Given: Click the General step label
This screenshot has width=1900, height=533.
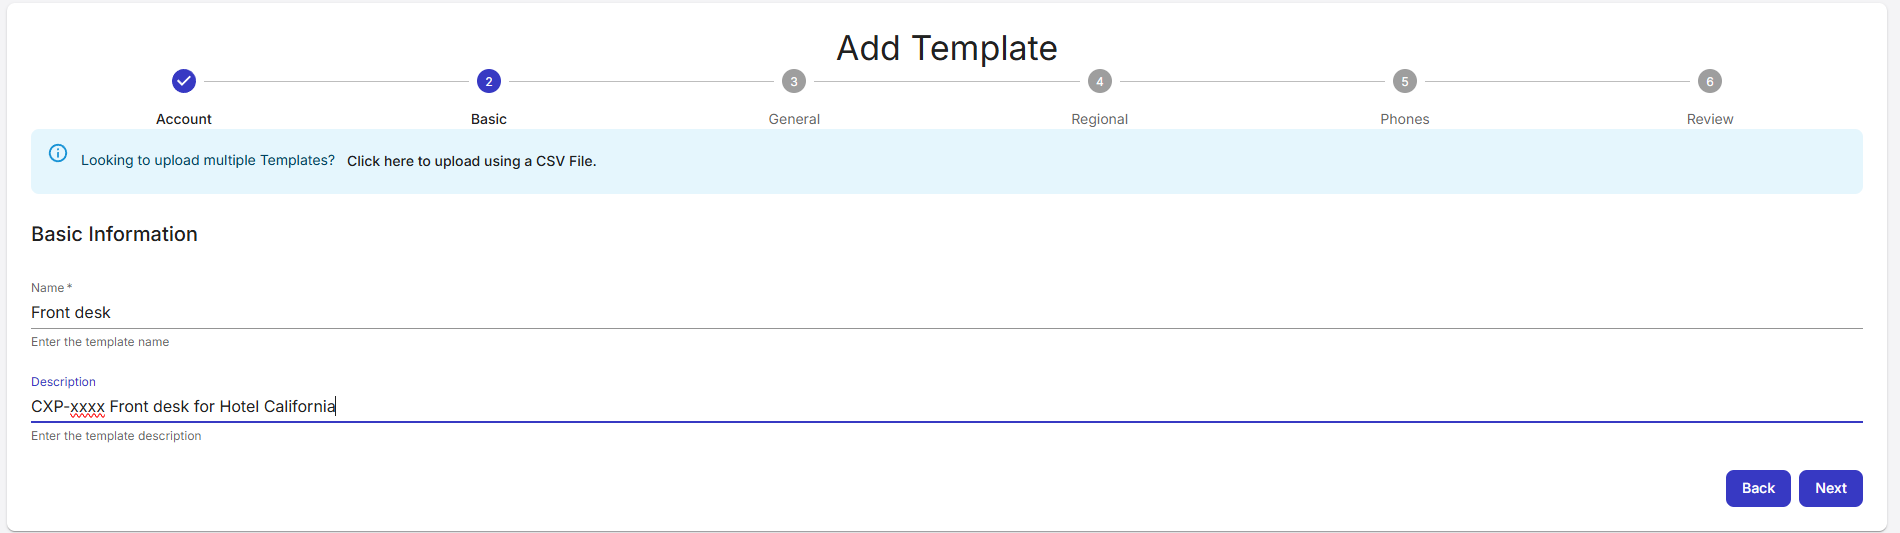Looking at the screenshot, I should click(794, 119).
